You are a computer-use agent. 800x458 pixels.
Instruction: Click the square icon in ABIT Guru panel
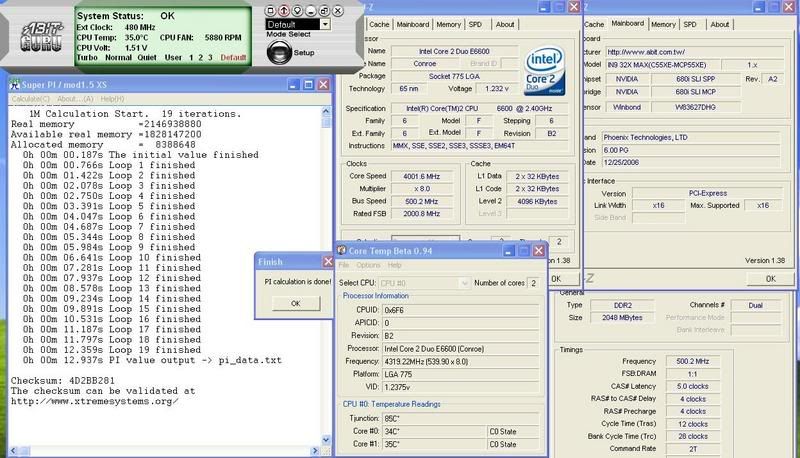pos(271,10)
